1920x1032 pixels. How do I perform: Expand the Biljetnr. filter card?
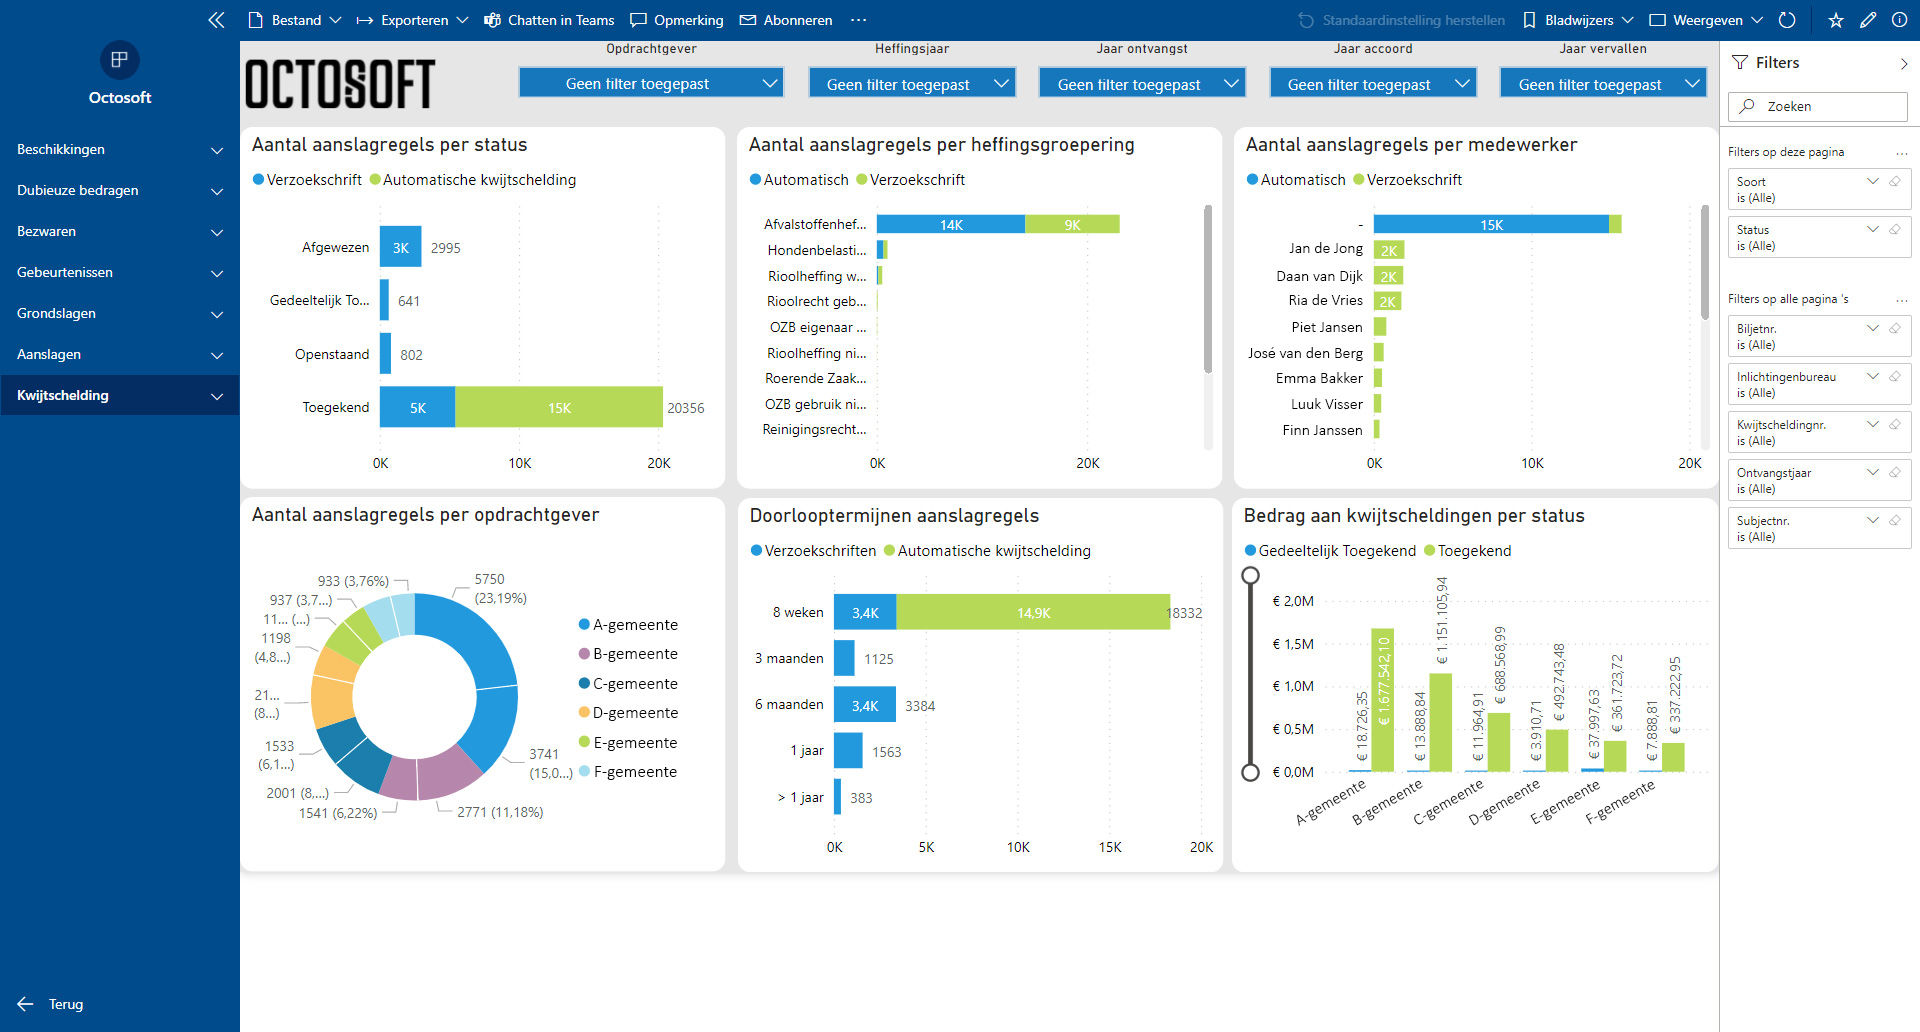(1873, 328)
